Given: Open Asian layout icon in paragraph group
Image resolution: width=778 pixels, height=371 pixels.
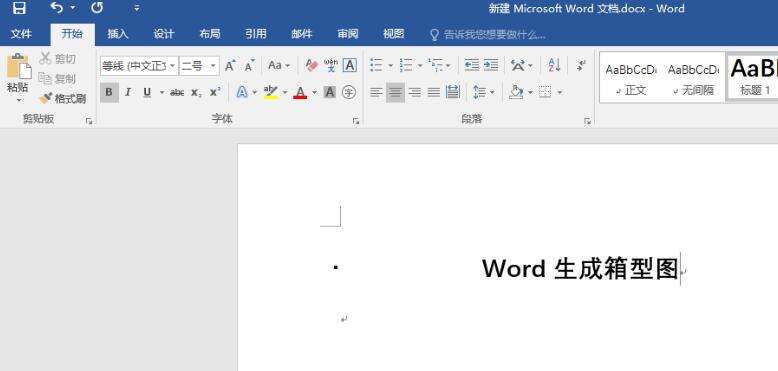Looking at the screenshot, I should [x=518, y=65].
